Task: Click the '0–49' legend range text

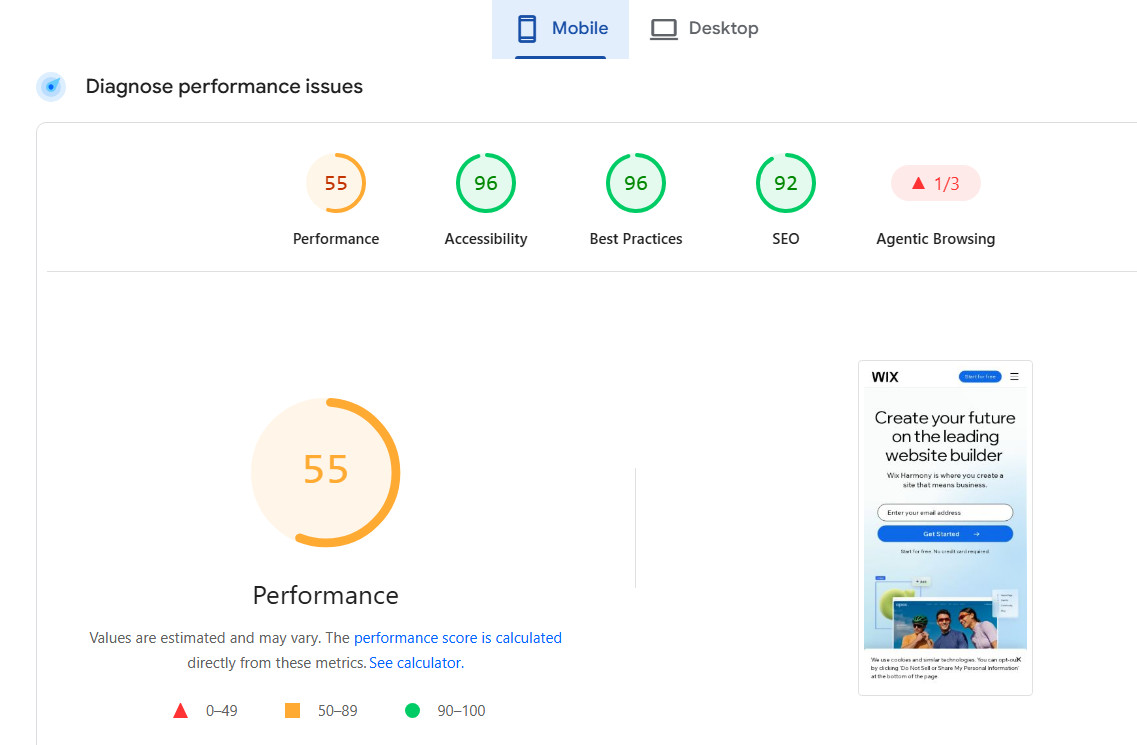Action: pos(222,711)
